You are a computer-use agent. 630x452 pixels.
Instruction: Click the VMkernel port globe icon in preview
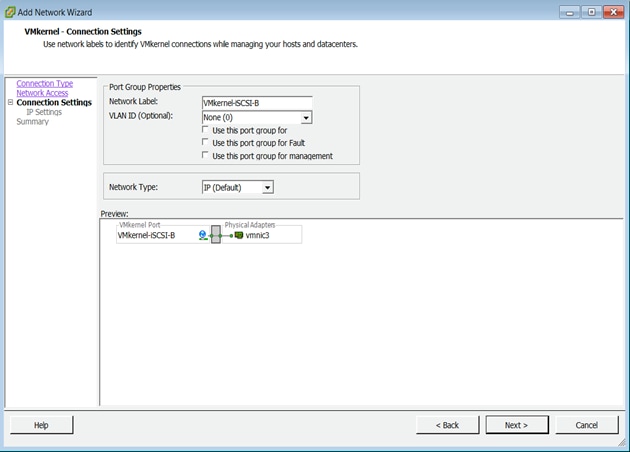pyautogui.click(x=203, y=235)
